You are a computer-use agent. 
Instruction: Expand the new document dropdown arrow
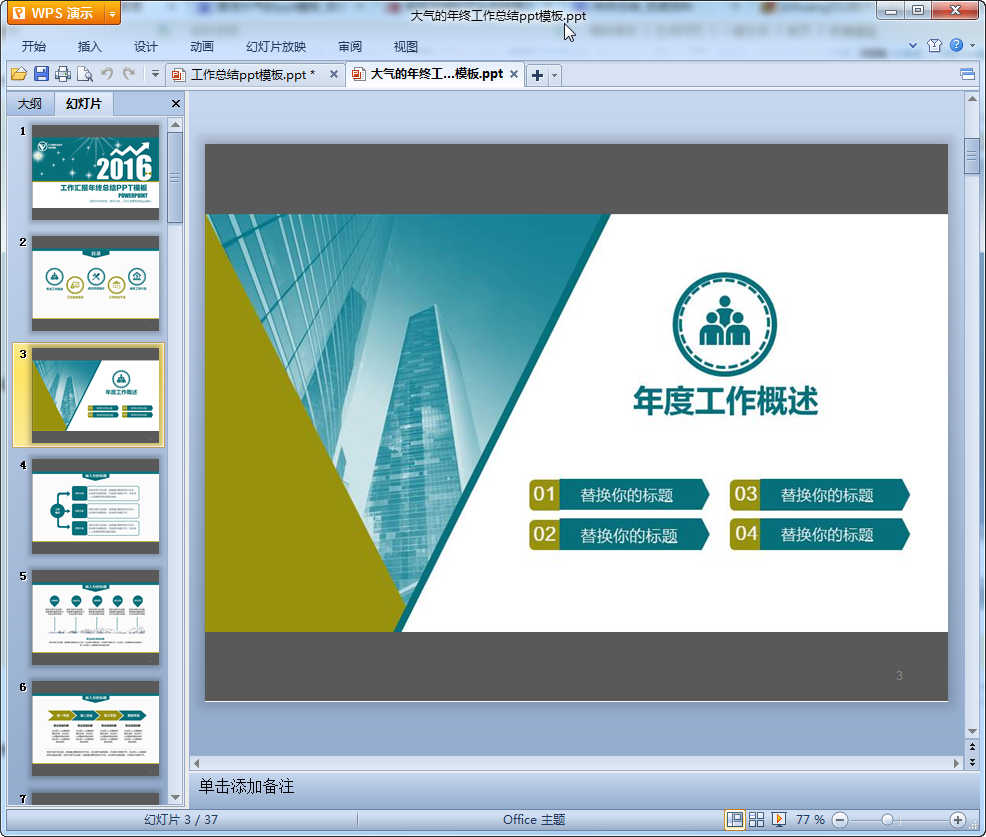pyautogui.click(x=555, y=75)
